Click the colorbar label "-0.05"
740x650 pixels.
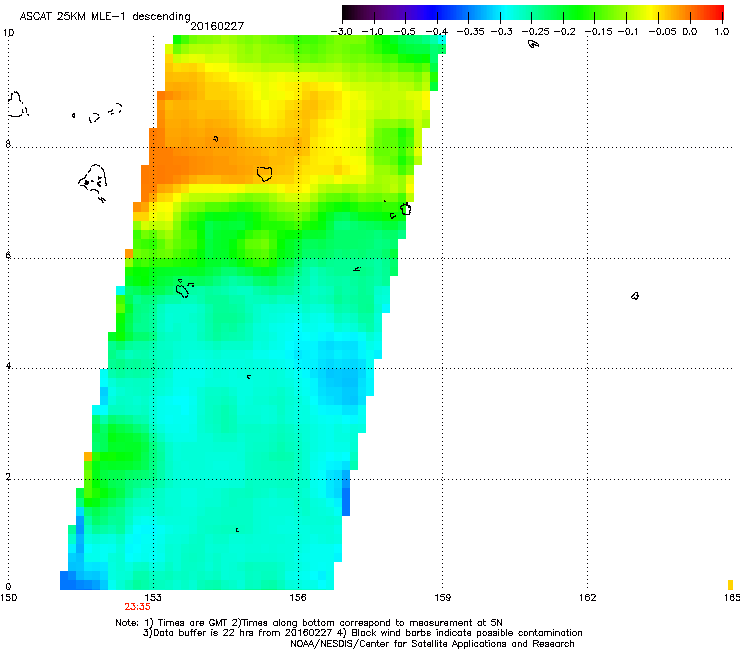click(x=663, y=32)
